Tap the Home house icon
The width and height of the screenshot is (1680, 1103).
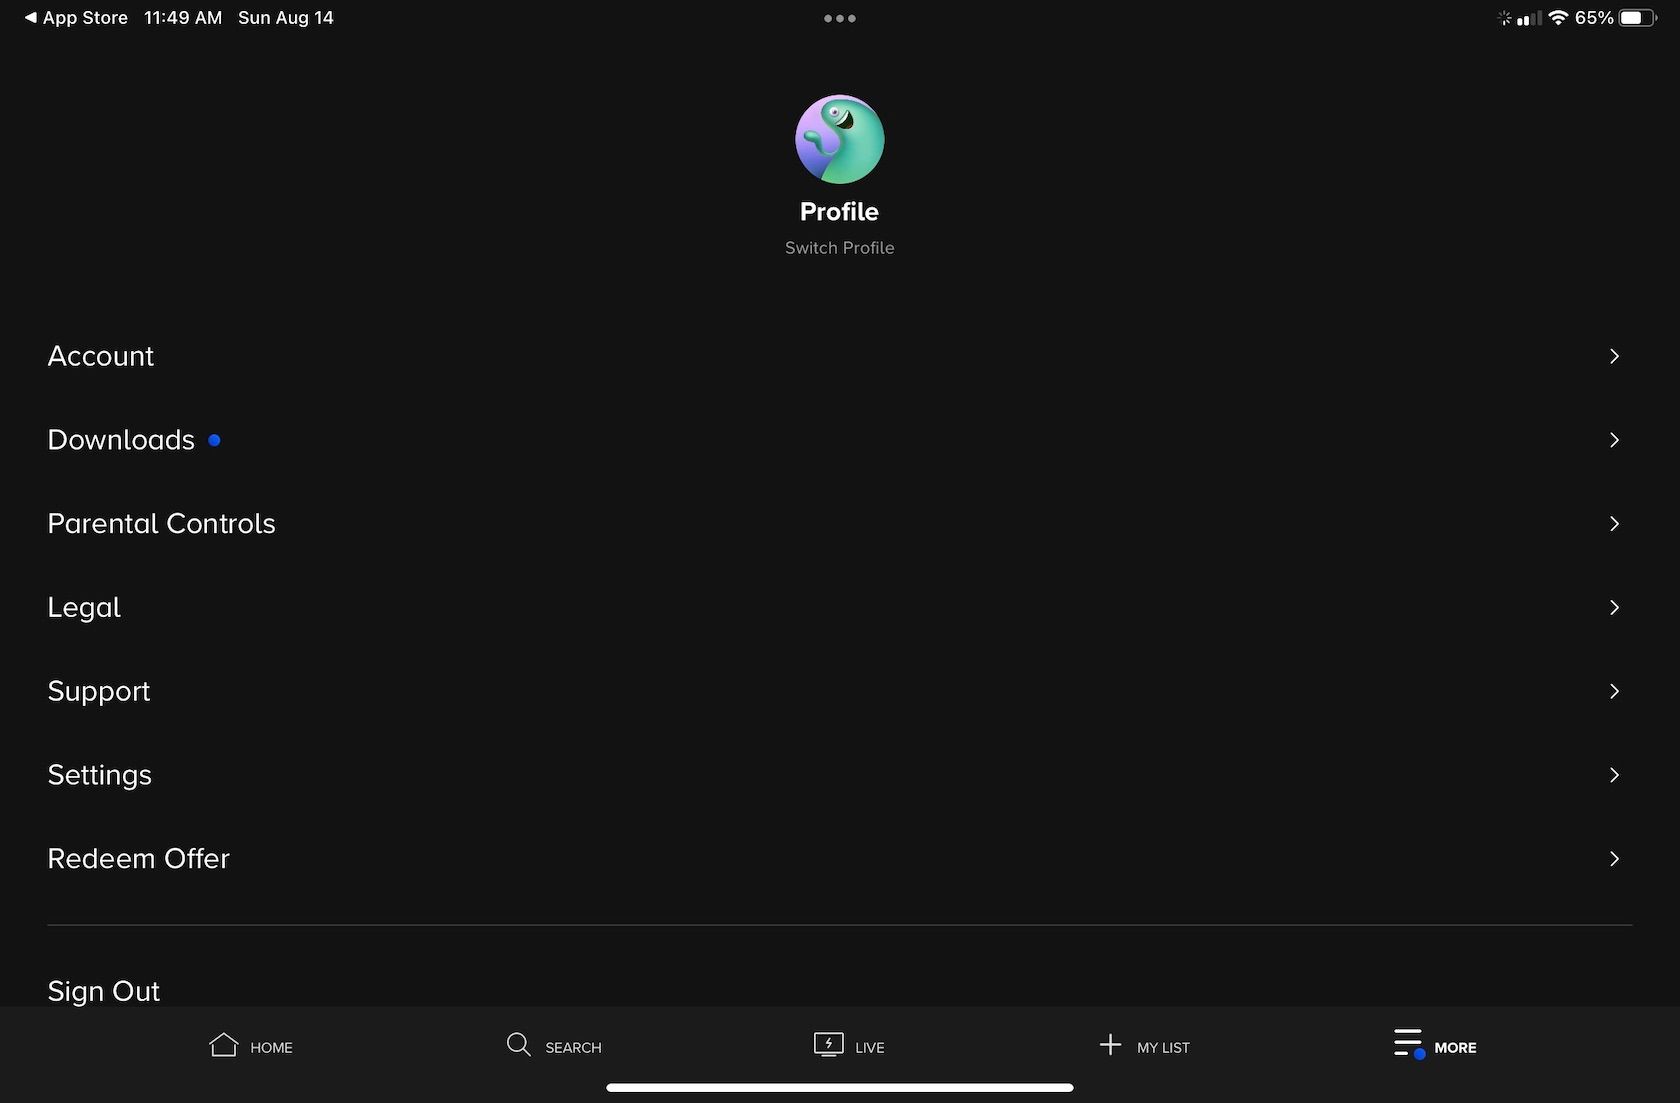pos(224,1045)
